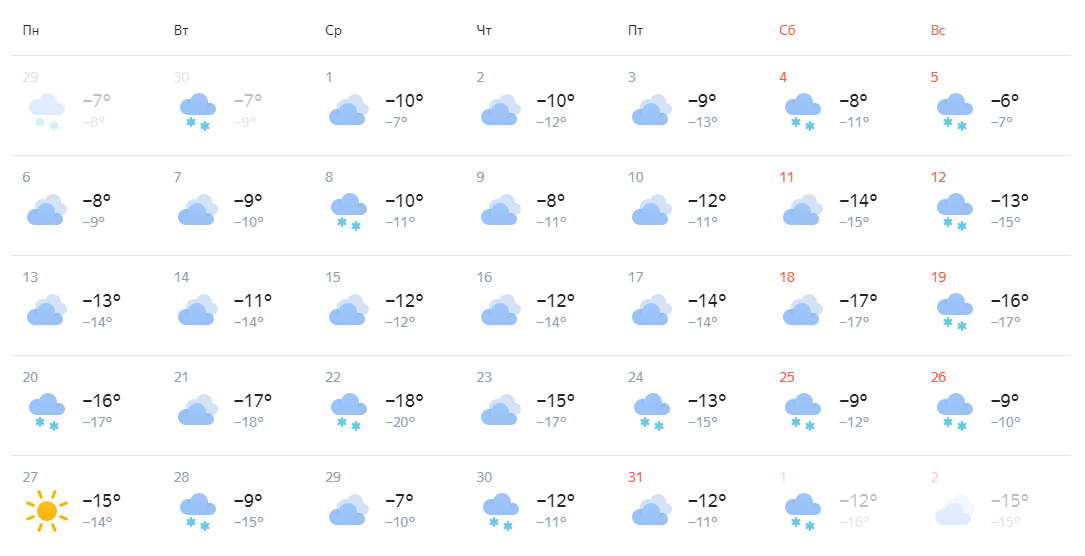Open the snow icon on Saturday 4
1085x556 pixels.
803,112
